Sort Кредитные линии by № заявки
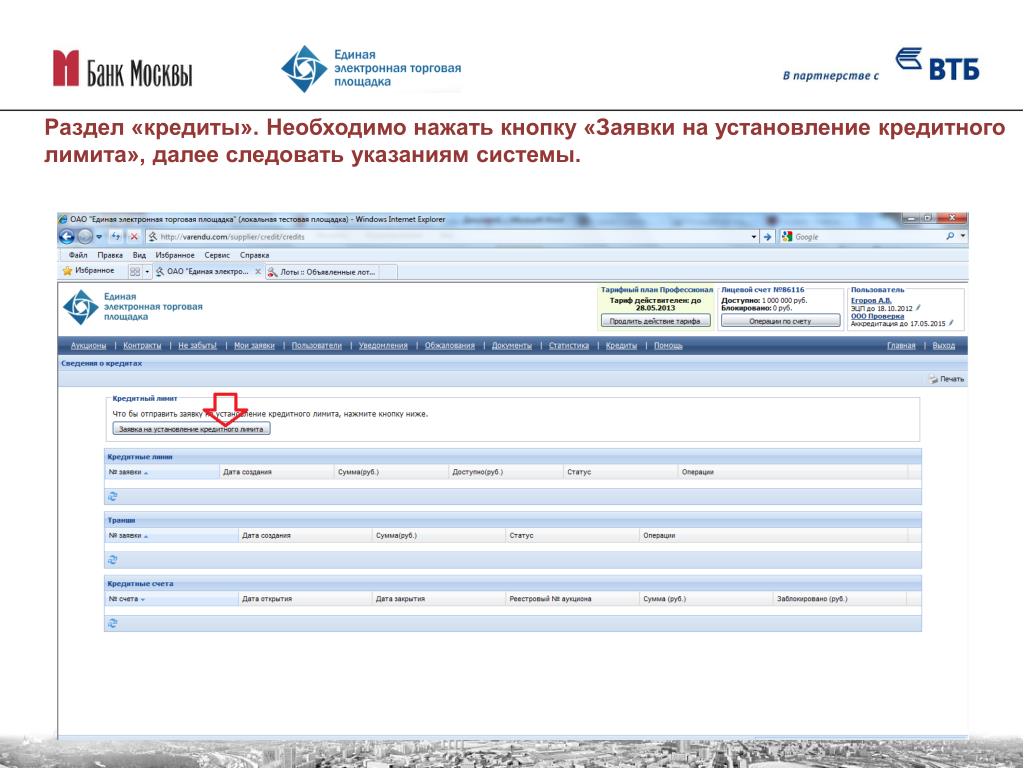1024x768 pixels. (x=162, y=472)
